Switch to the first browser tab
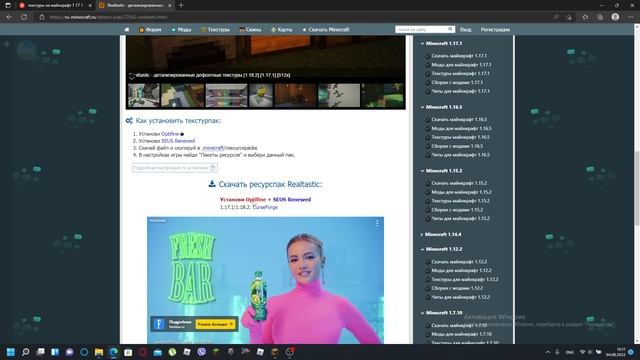The height and width of the screenshot is (360, 640). pyautogui.click(x=55, y=5)
